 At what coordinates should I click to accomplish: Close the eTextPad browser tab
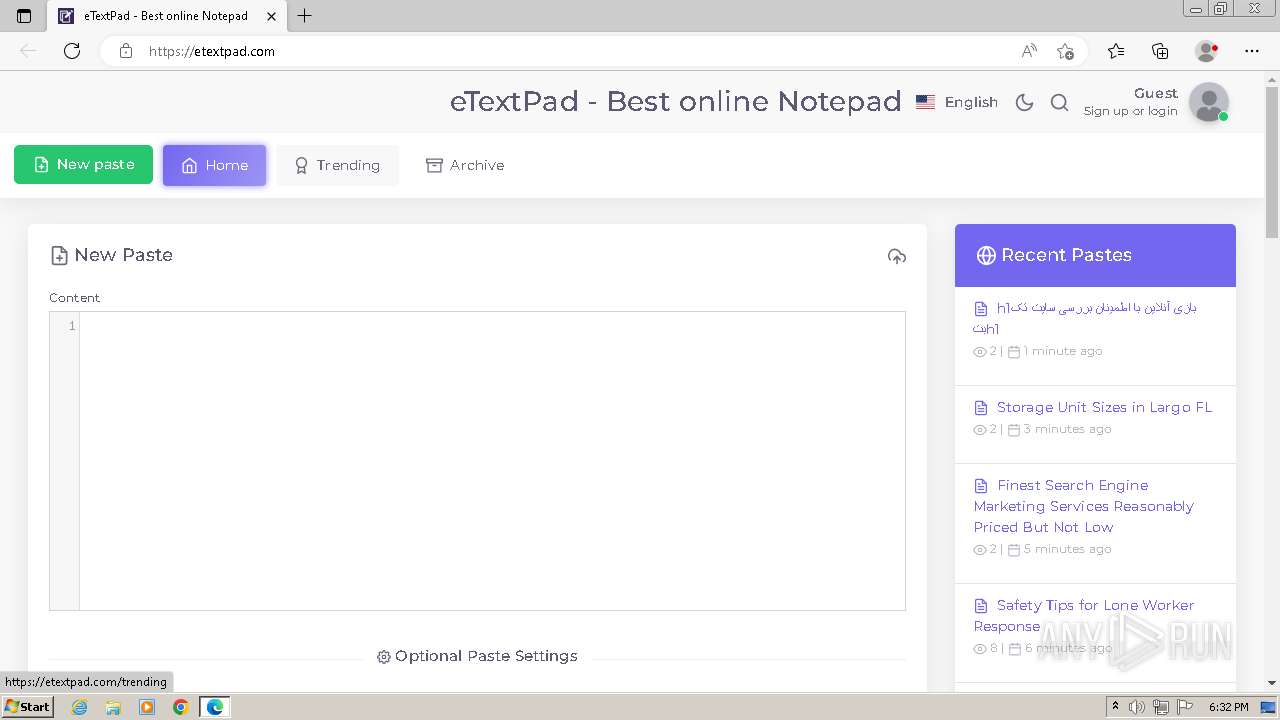[271, 16]
